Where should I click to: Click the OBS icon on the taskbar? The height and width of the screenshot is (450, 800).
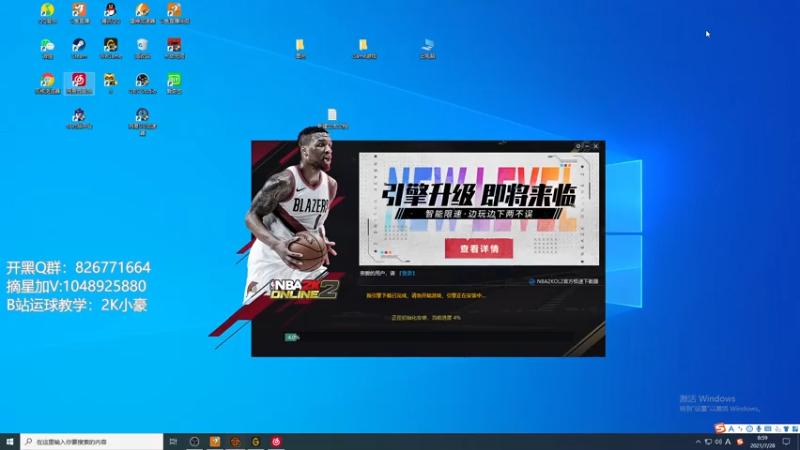[194, 441]
